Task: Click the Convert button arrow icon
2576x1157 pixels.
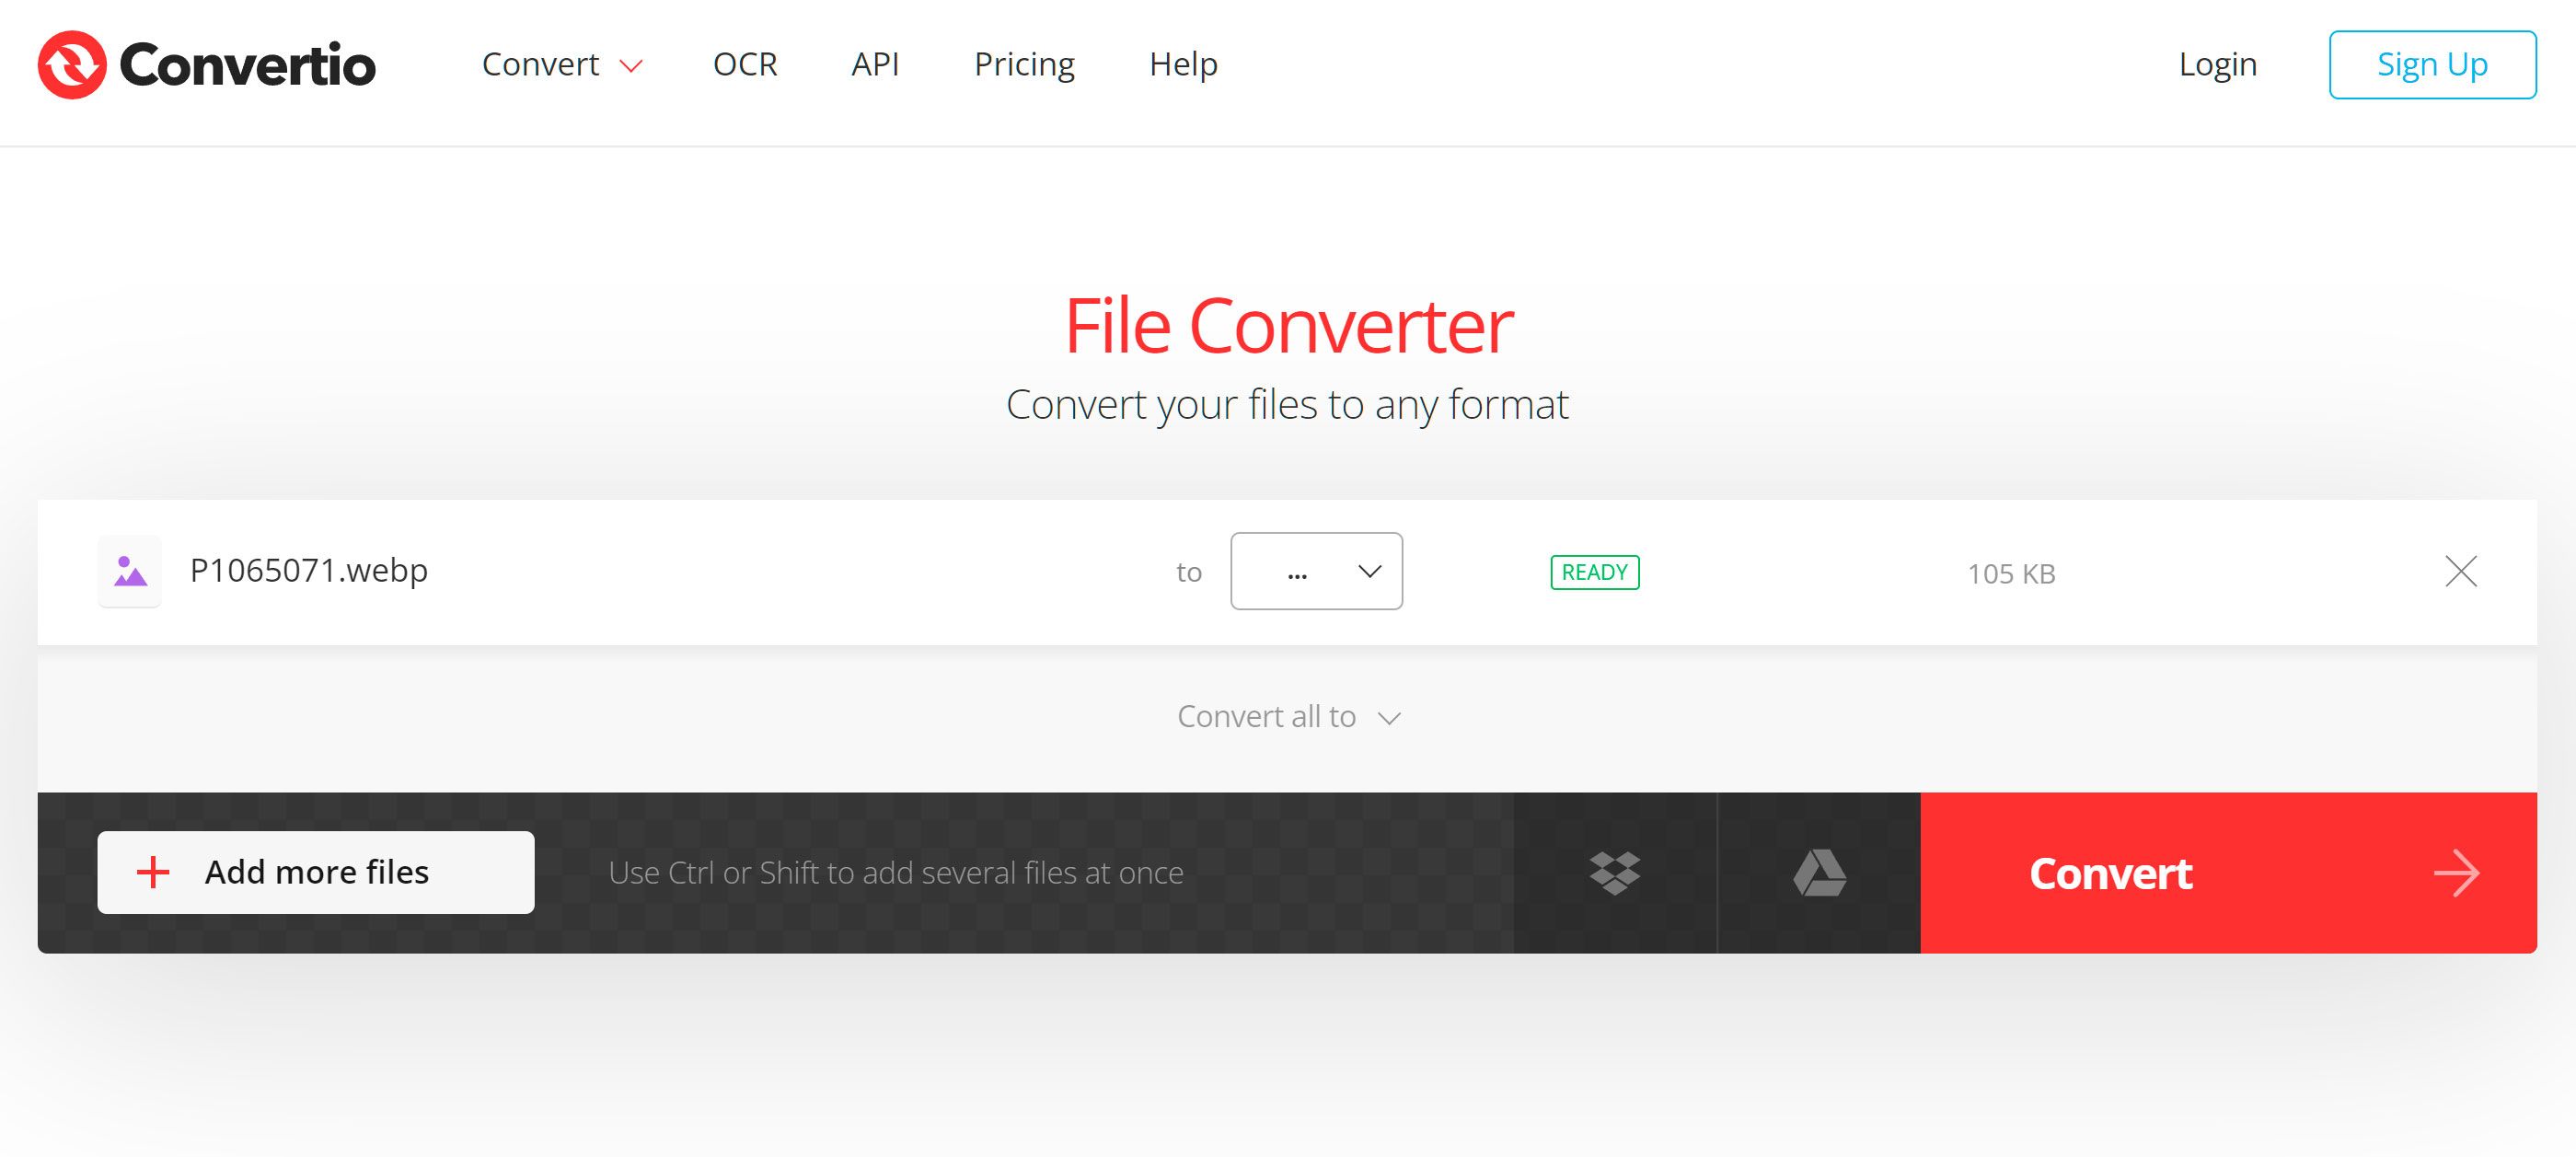Action: coord(2459,871)
